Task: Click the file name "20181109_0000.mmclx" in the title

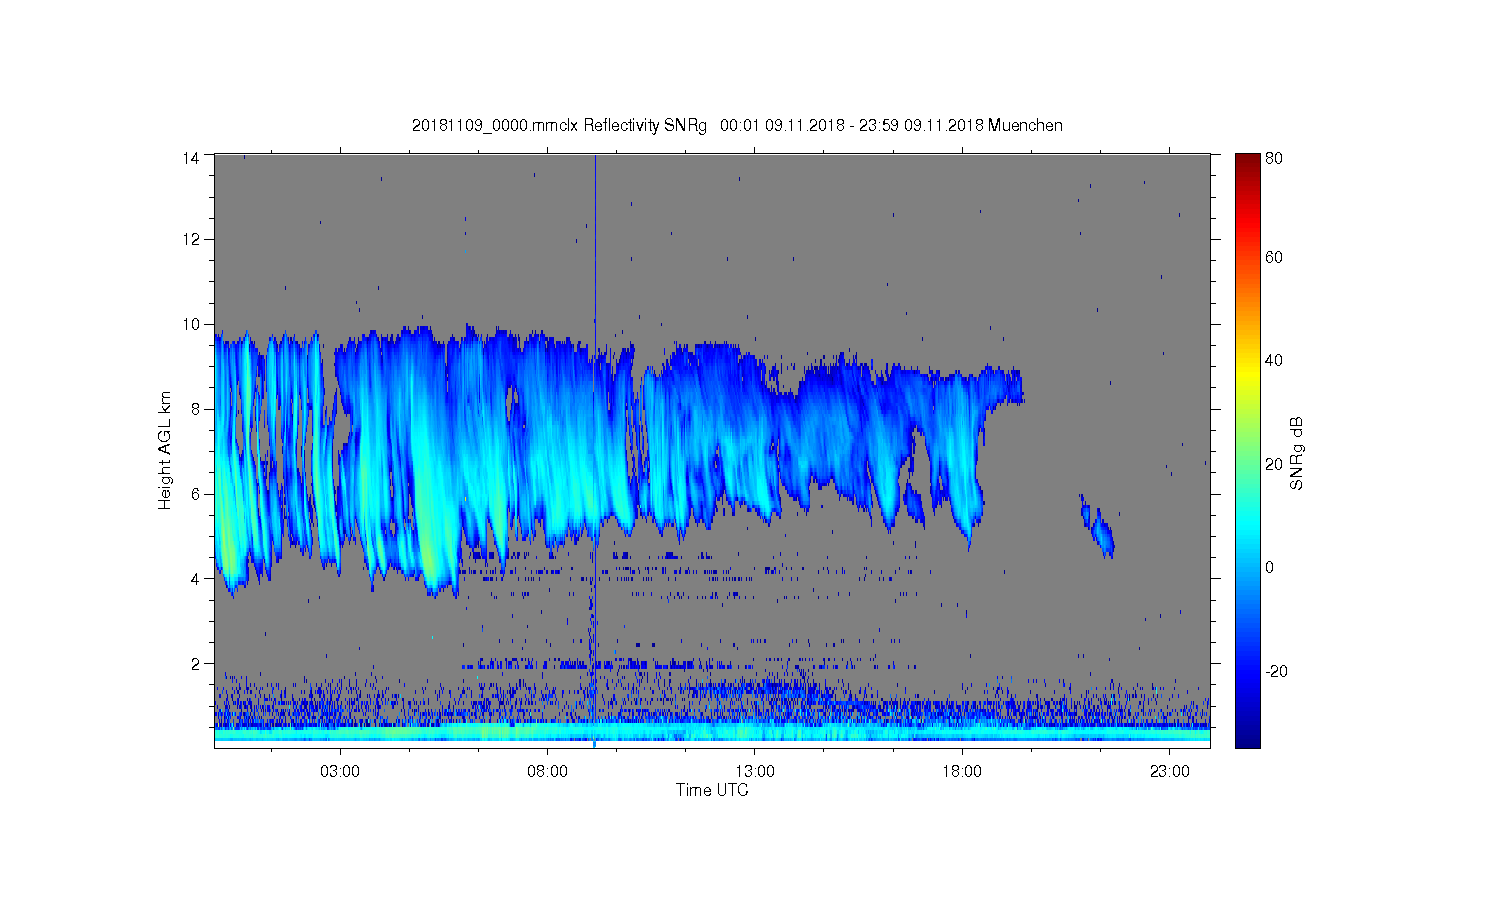Action: (x=496, y=126)
